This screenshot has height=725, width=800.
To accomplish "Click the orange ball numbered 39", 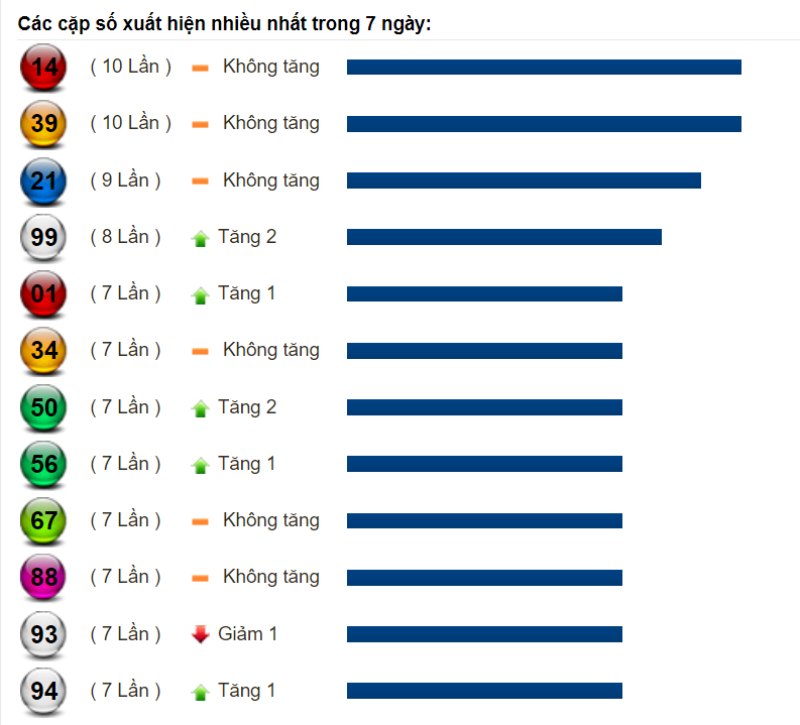I will coord(43,123).
